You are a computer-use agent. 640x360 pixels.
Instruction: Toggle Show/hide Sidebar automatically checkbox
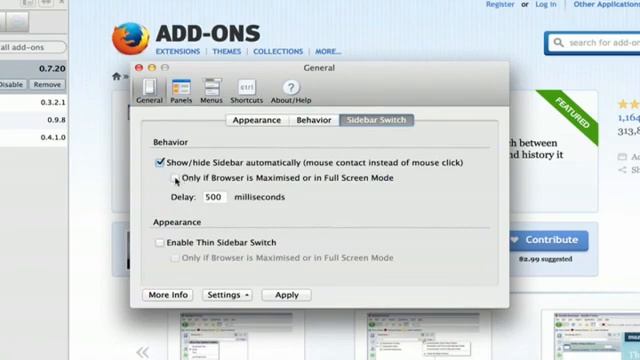coord(160,162)
